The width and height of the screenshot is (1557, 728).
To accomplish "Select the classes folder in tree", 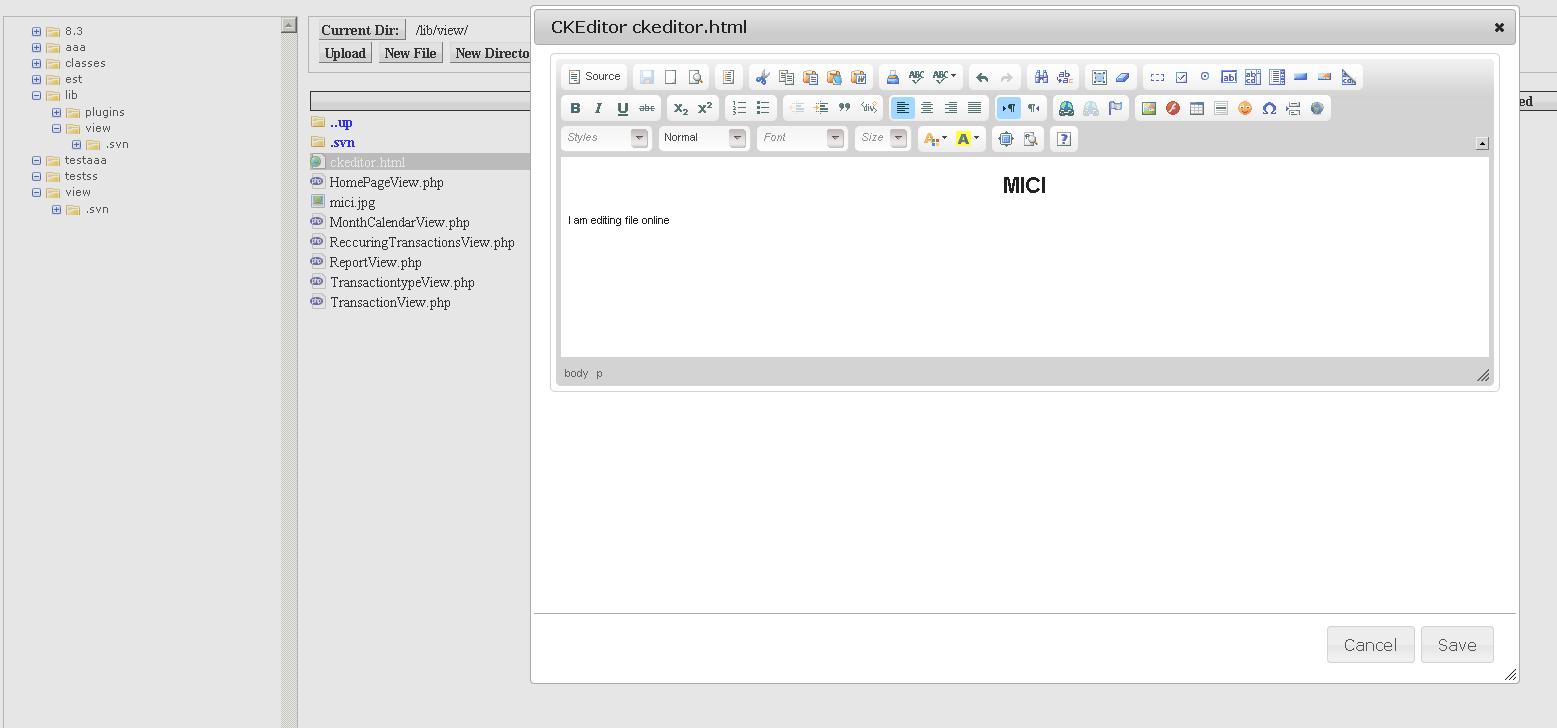I will coord(85,63).
